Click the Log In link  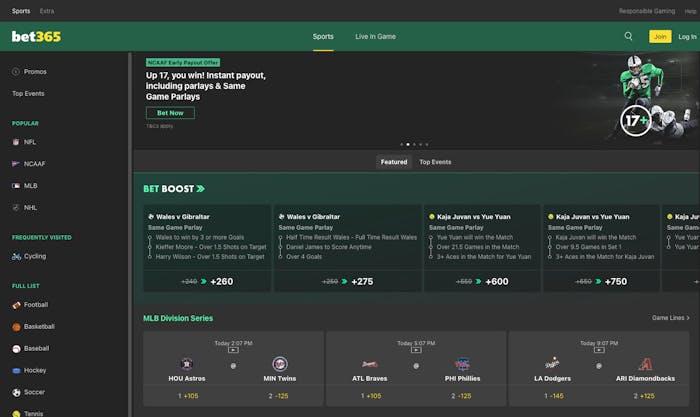(688, 37)
